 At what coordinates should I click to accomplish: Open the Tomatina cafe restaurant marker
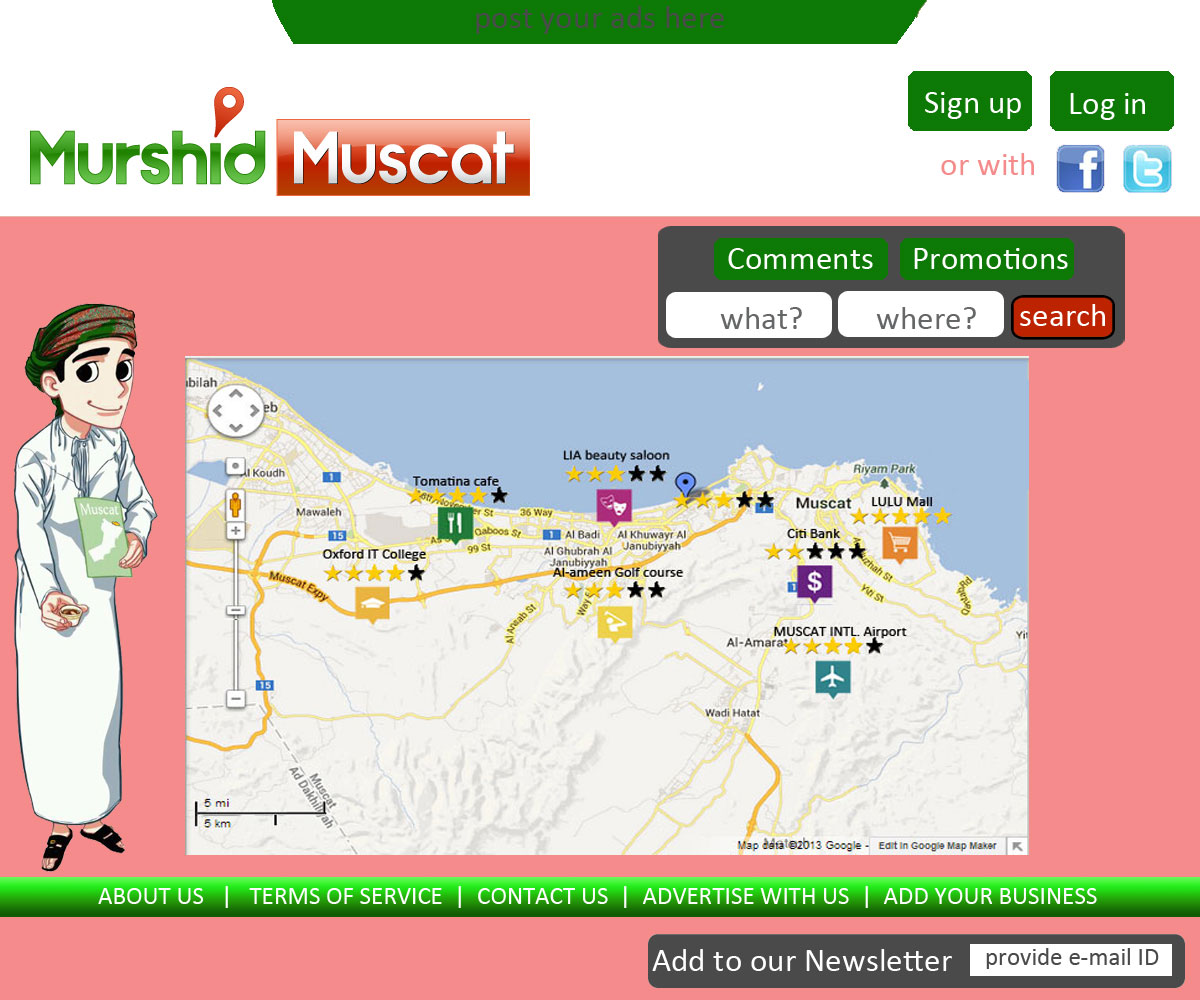coord(455,524)
